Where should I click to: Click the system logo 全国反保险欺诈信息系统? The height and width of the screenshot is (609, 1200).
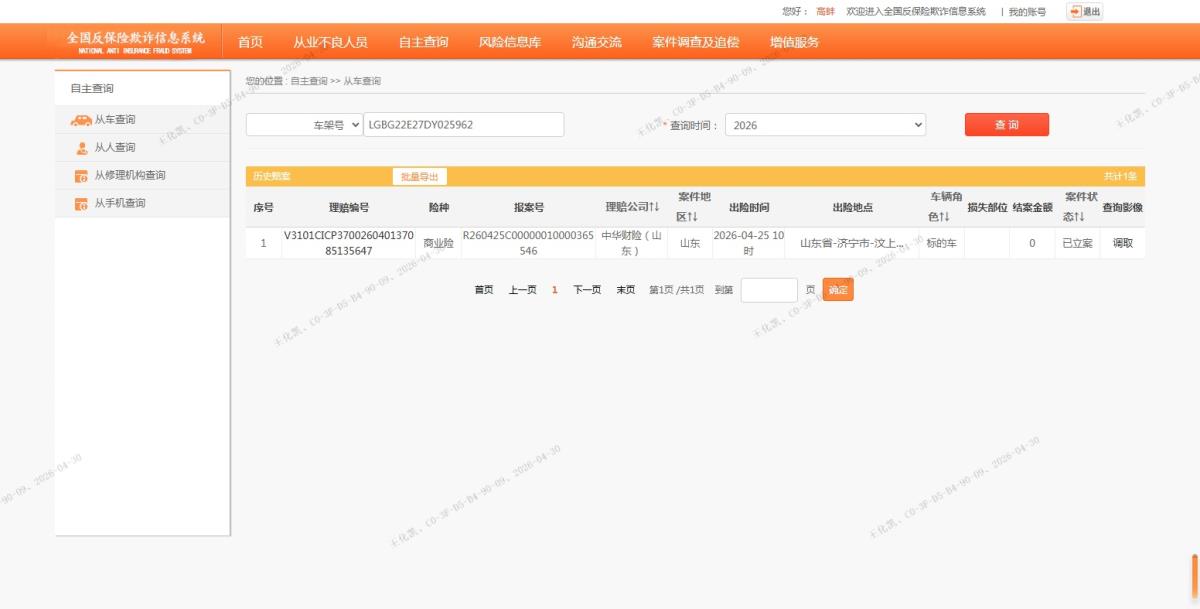point(135,42)
